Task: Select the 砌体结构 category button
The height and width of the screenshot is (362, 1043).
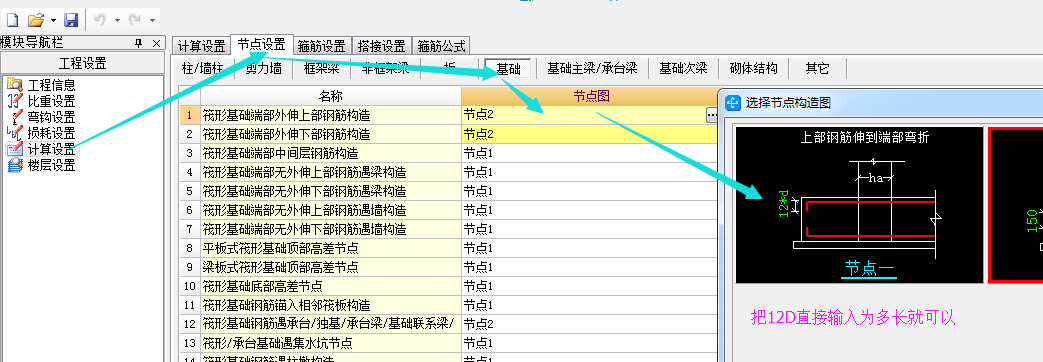Action: [753, 68]
